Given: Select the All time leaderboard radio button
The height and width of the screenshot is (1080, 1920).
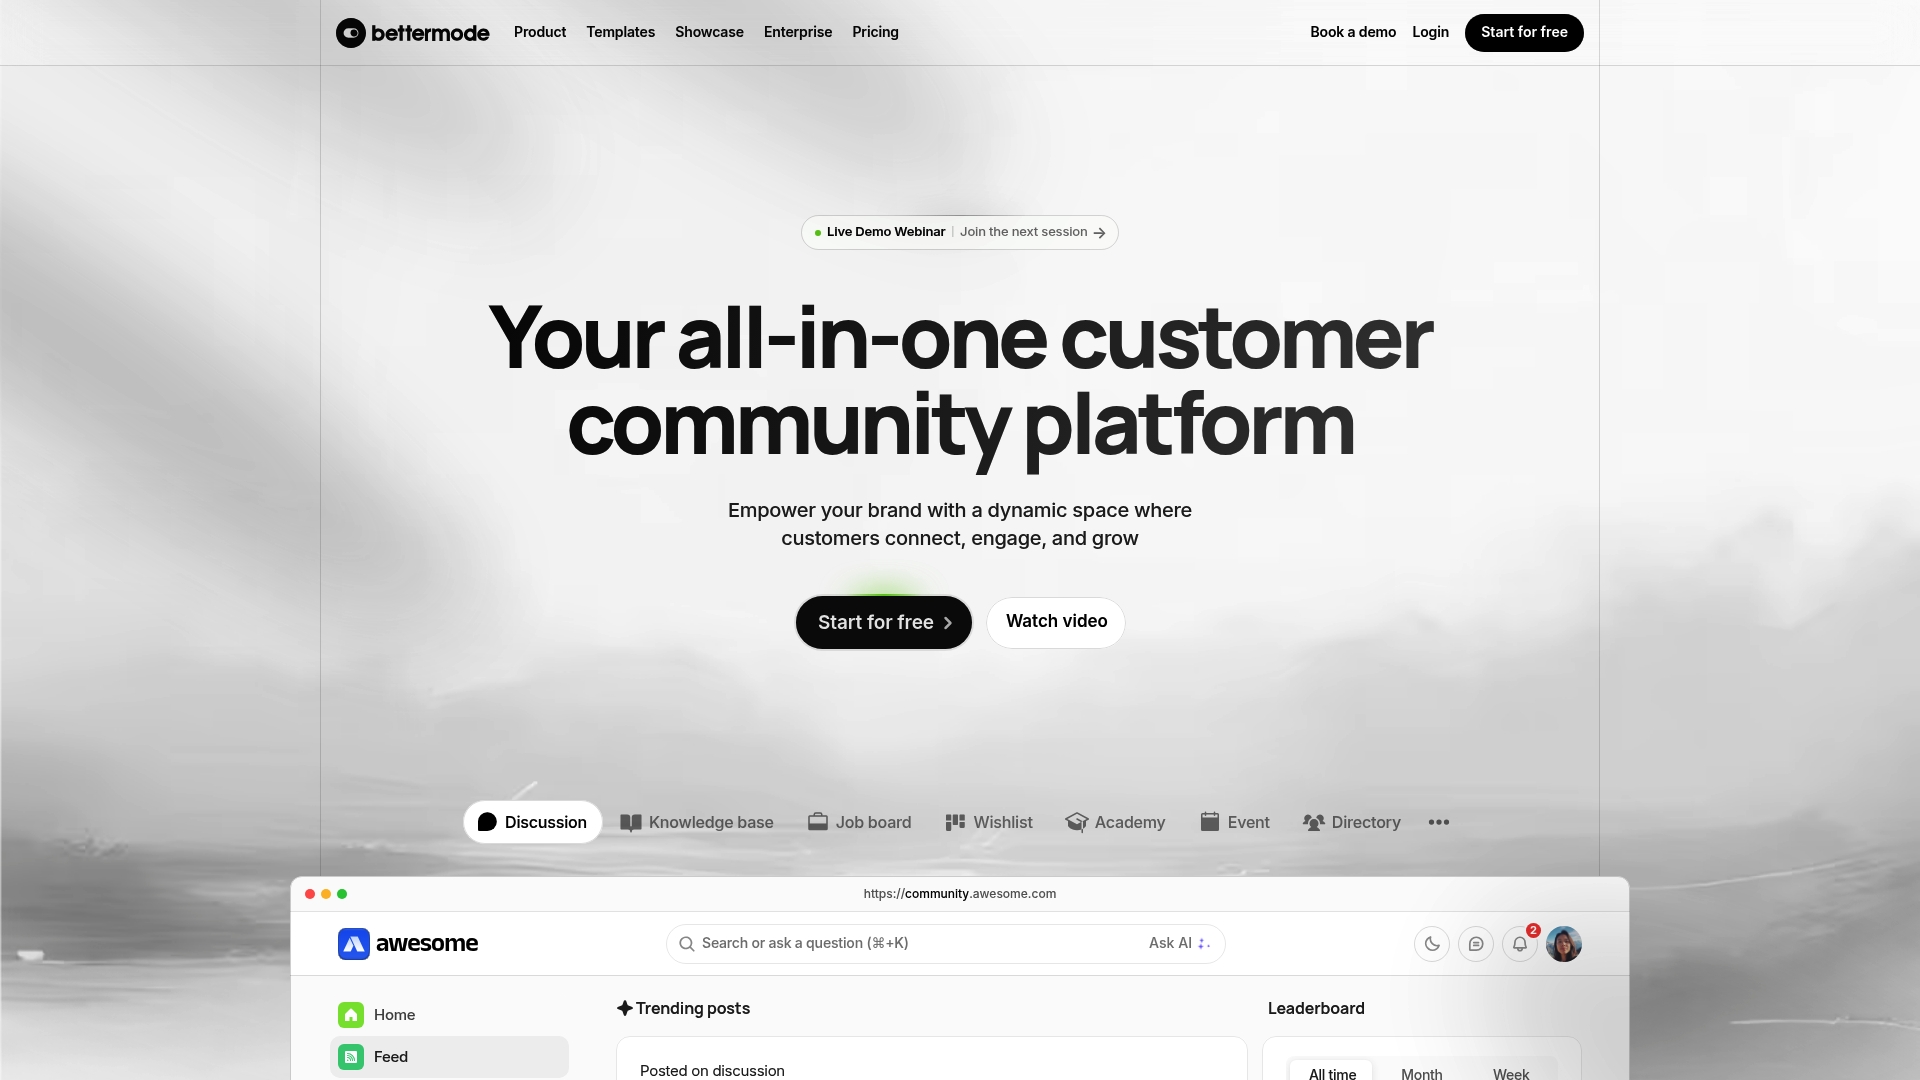Looking at the screenshot, I should pyautogui.click(x=1332, y=1073).
